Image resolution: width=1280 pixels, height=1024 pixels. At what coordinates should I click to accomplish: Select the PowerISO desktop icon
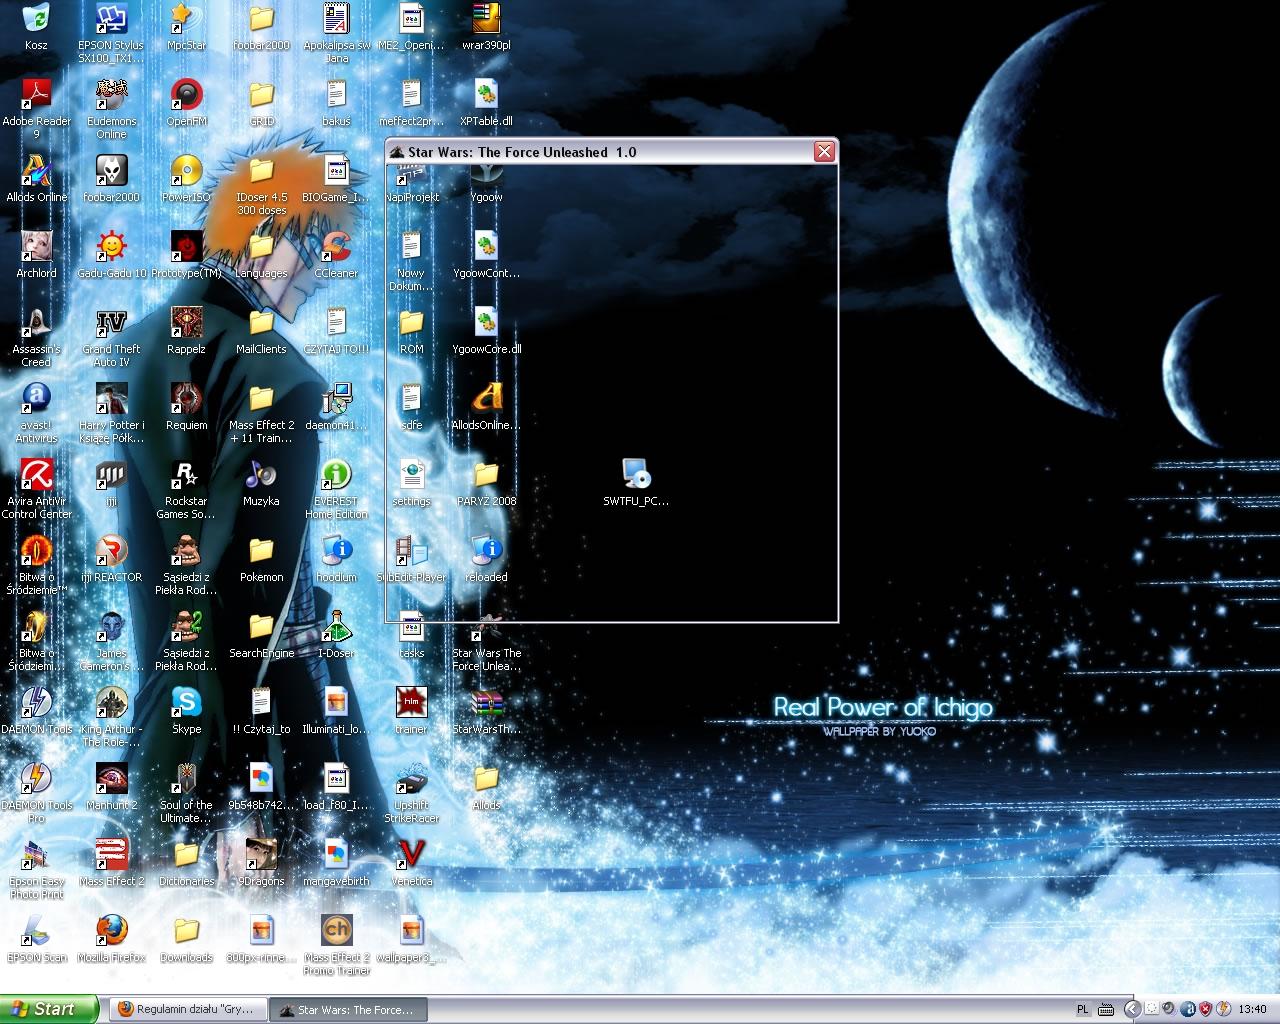pyautogui.click(x=186, y=179)
